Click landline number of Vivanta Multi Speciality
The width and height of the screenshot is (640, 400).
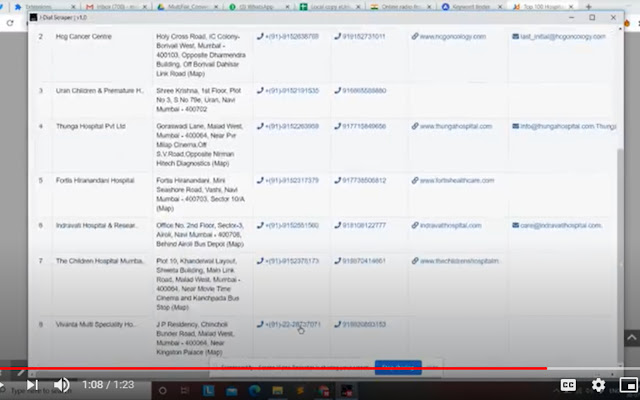pos(289,324)
